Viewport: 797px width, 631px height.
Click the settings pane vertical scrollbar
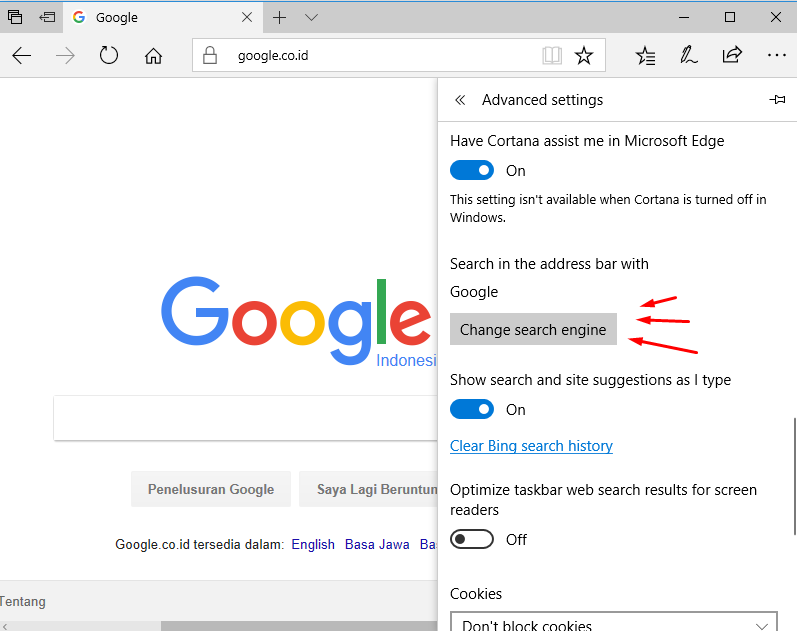point(794,476)
